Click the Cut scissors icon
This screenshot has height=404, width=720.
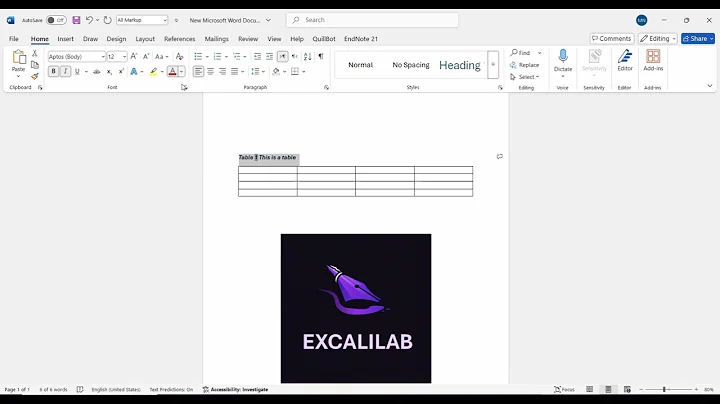pyautogui.click(x=34, y=53)
